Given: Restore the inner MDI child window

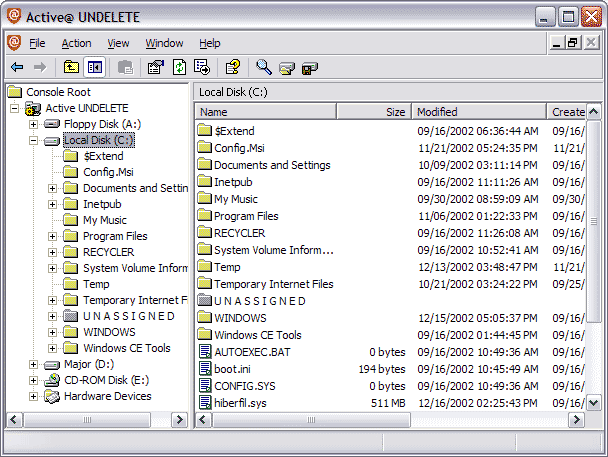Looking at the screenshot, I should pos(573,42).
